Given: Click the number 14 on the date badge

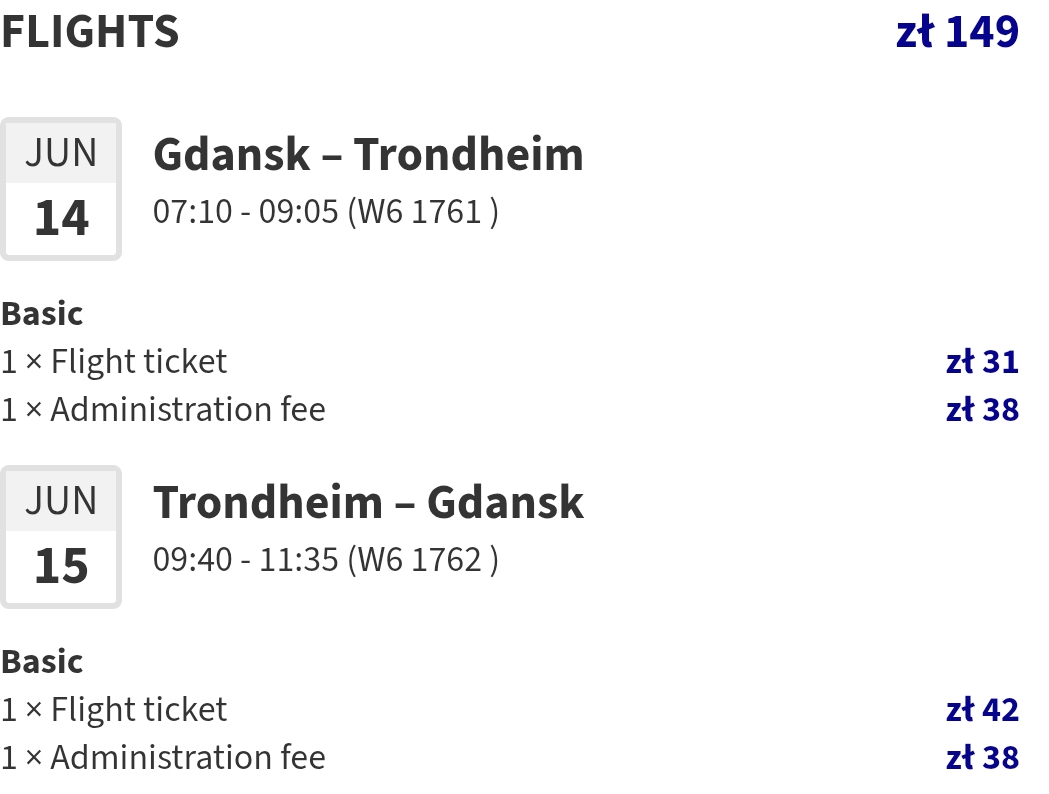Looking at the screenshot, I should [61, 218].
